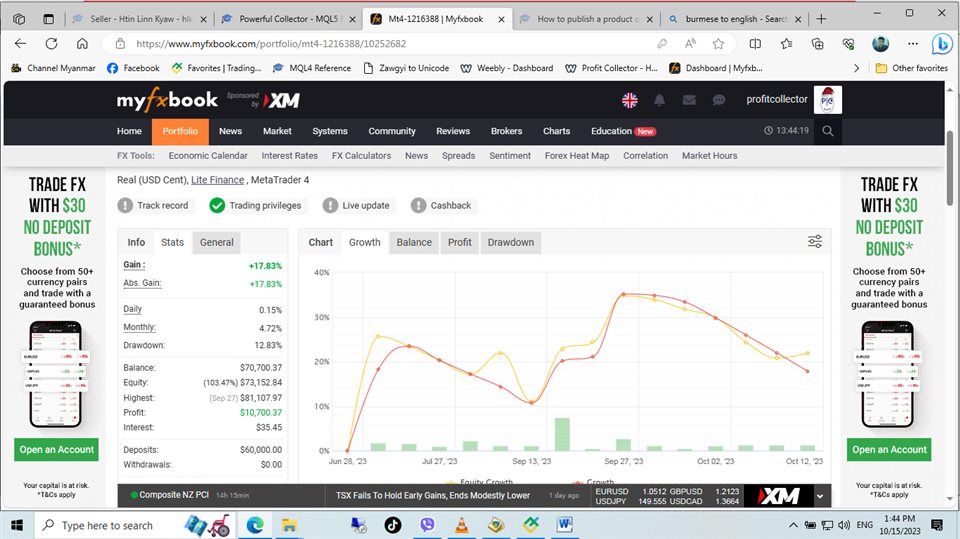Click the Track record status badge
This screenshot has width=960, height=539.
pyautogui.click(x=154, y=205)
